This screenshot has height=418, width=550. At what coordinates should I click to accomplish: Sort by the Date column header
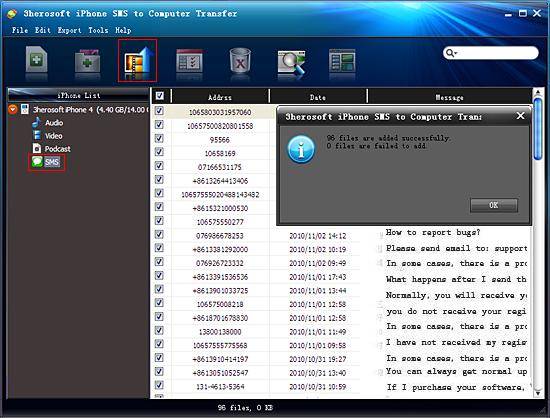pyautogui.click(x=318, y=97)
